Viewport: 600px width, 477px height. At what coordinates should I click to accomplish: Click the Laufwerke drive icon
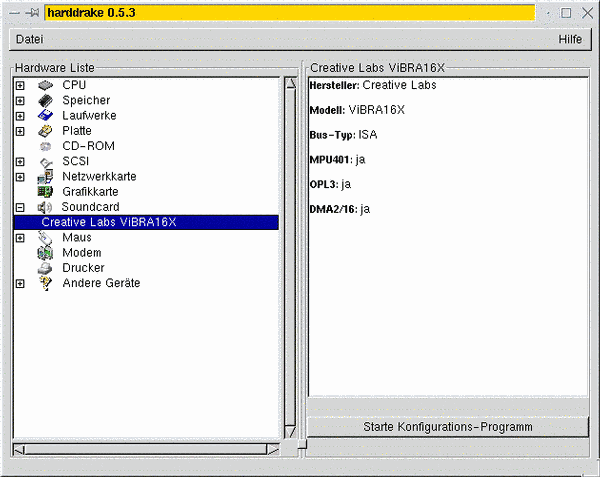click(x=45, y=116)
